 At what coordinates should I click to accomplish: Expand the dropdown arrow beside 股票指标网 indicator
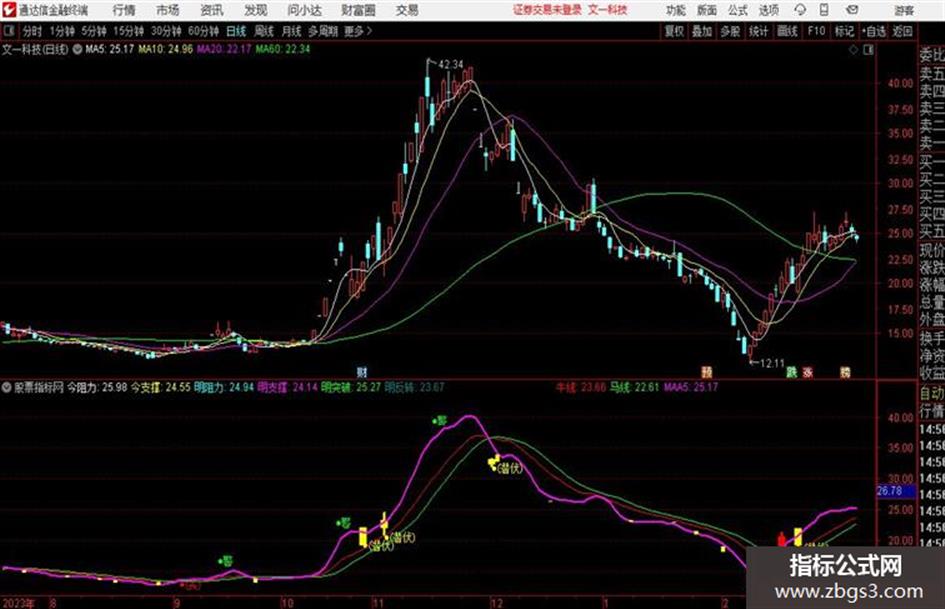tap(7, 387)
